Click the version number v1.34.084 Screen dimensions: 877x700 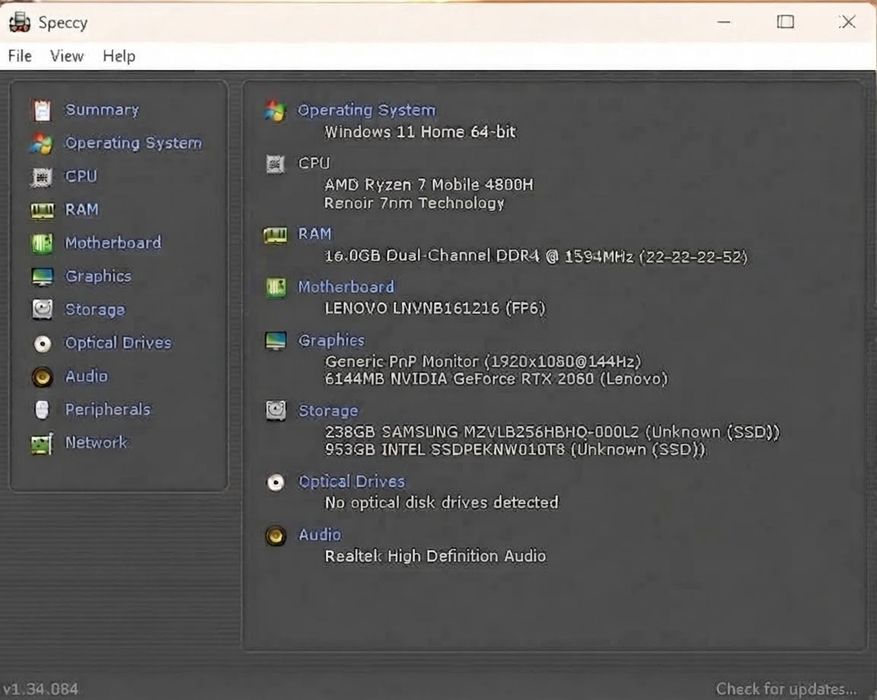(41, 689)
